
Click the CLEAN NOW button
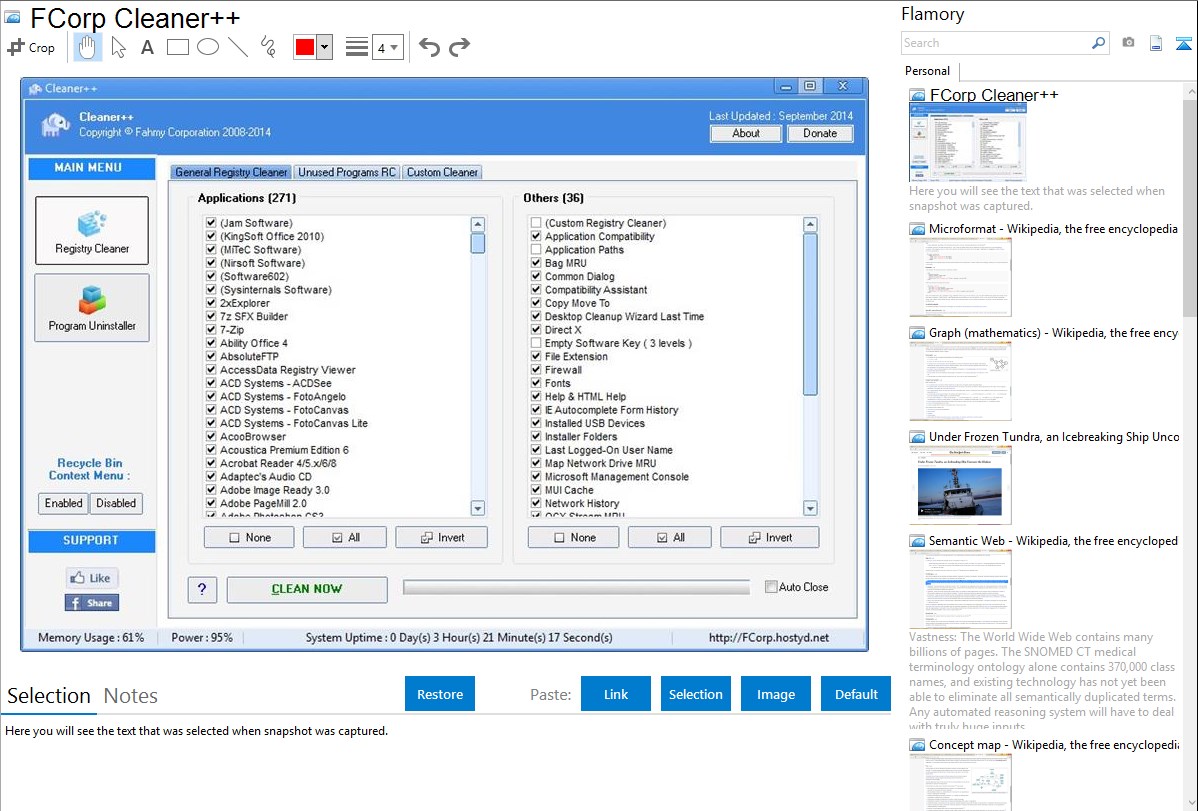pyautogui.click(x=307, y=589)
